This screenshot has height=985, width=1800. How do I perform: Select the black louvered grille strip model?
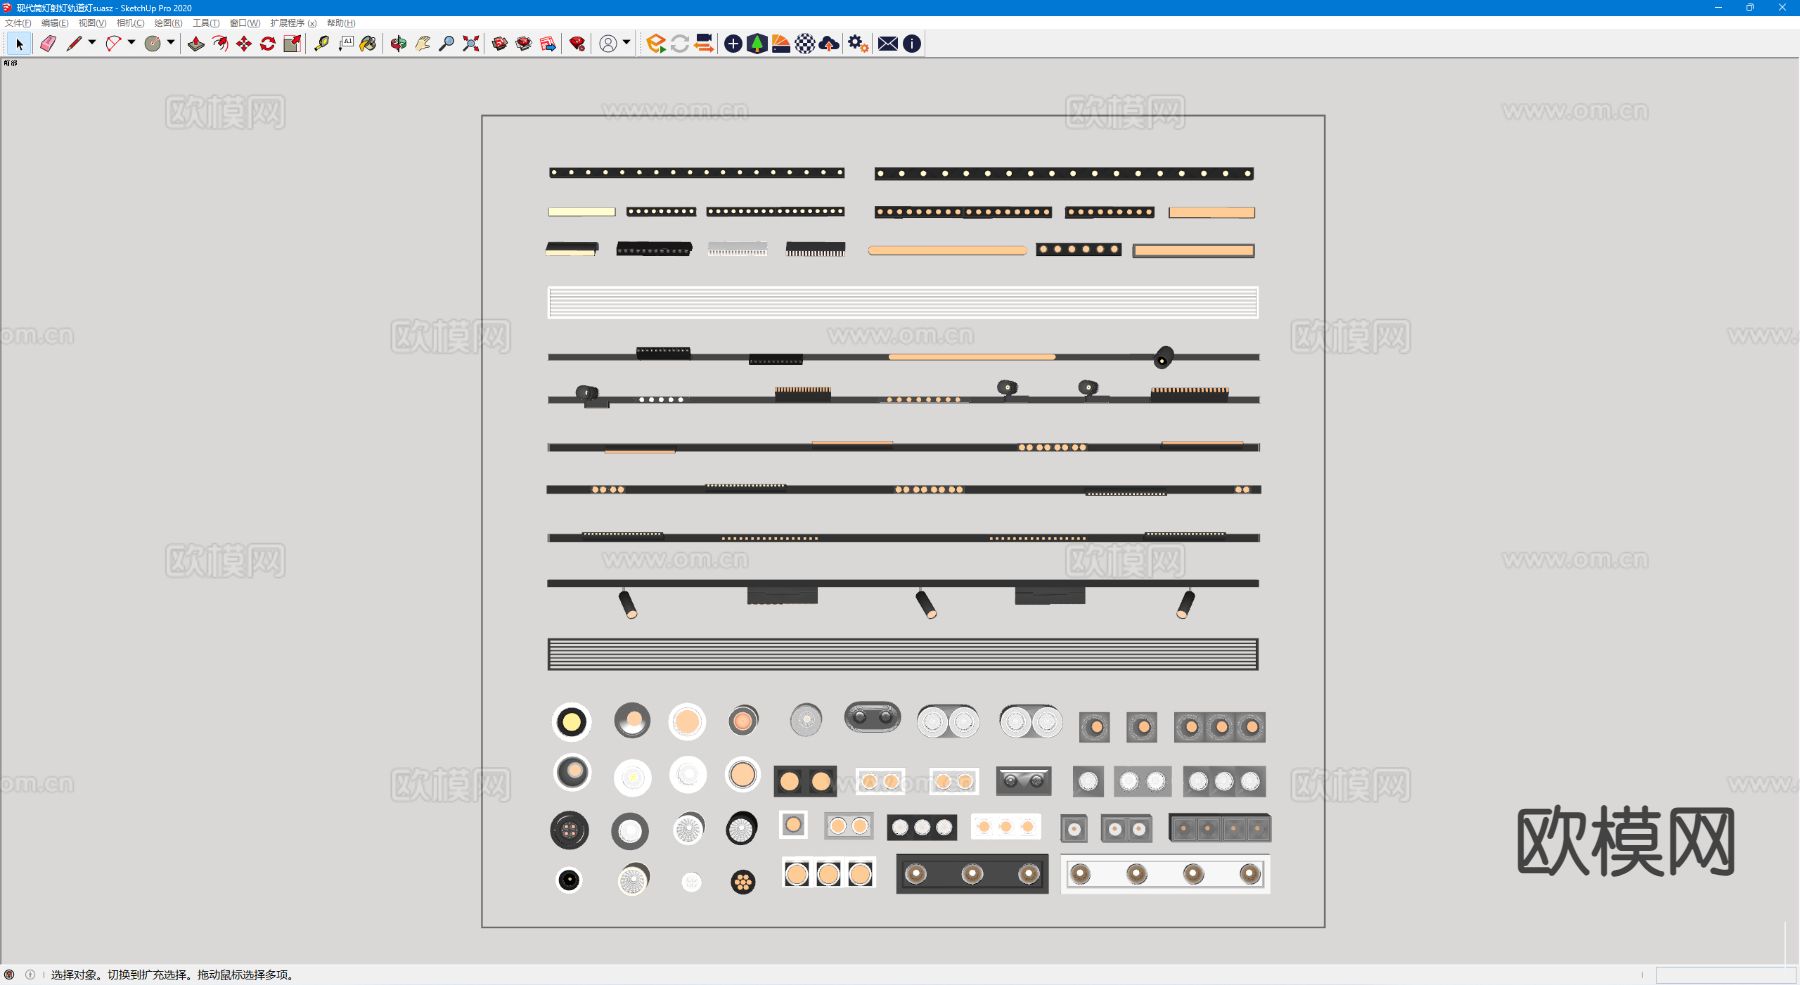coord(903,654)
